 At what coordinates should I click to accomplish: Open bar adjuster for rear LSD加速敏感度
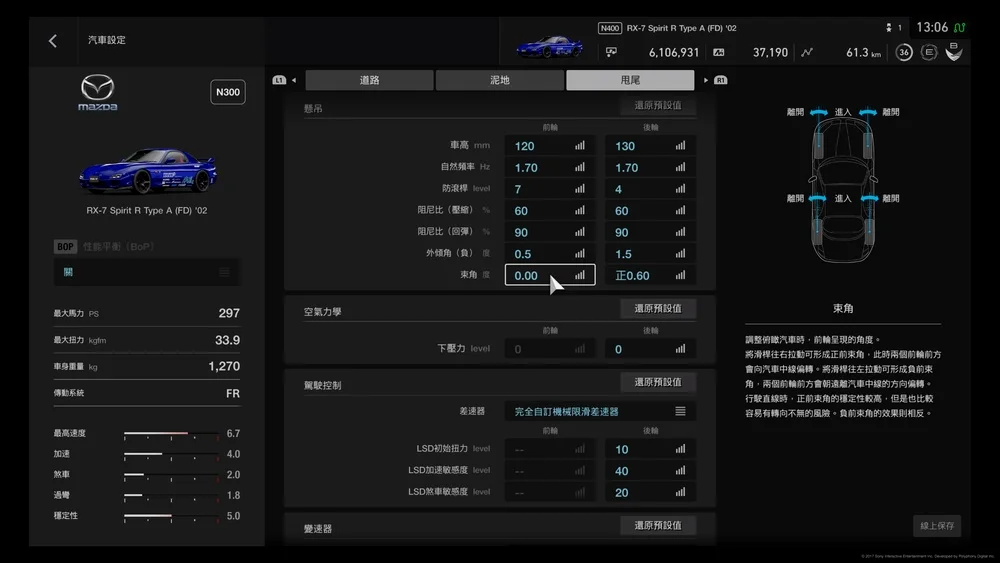[680, 471]
